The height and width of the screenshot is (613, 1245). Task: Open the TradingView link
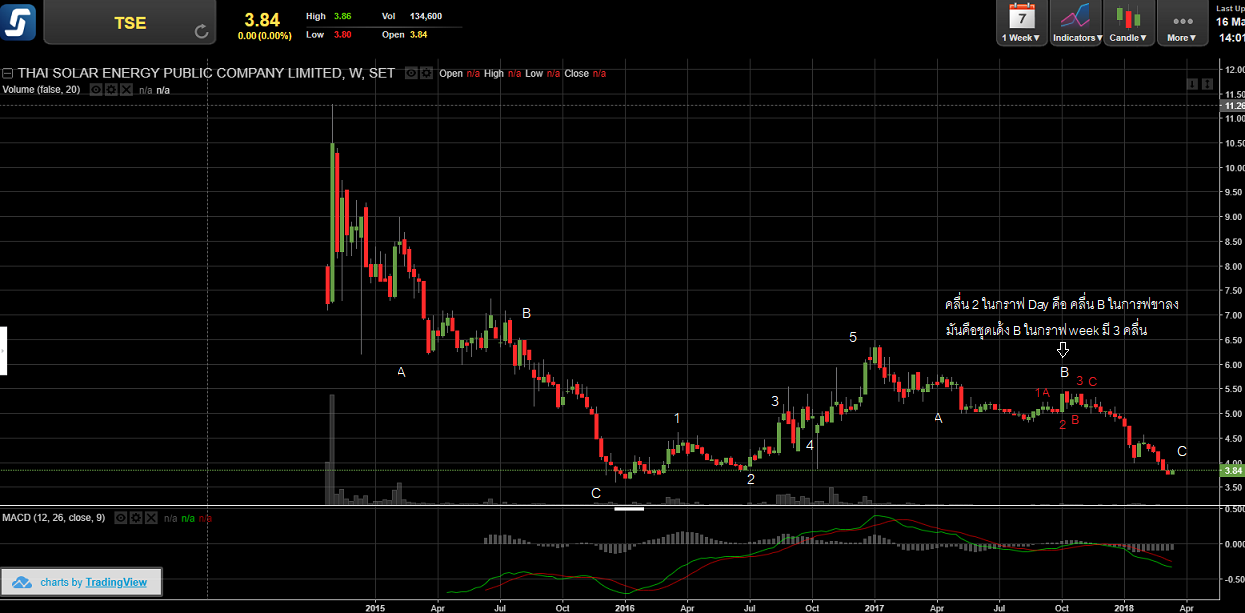point(116,582)
